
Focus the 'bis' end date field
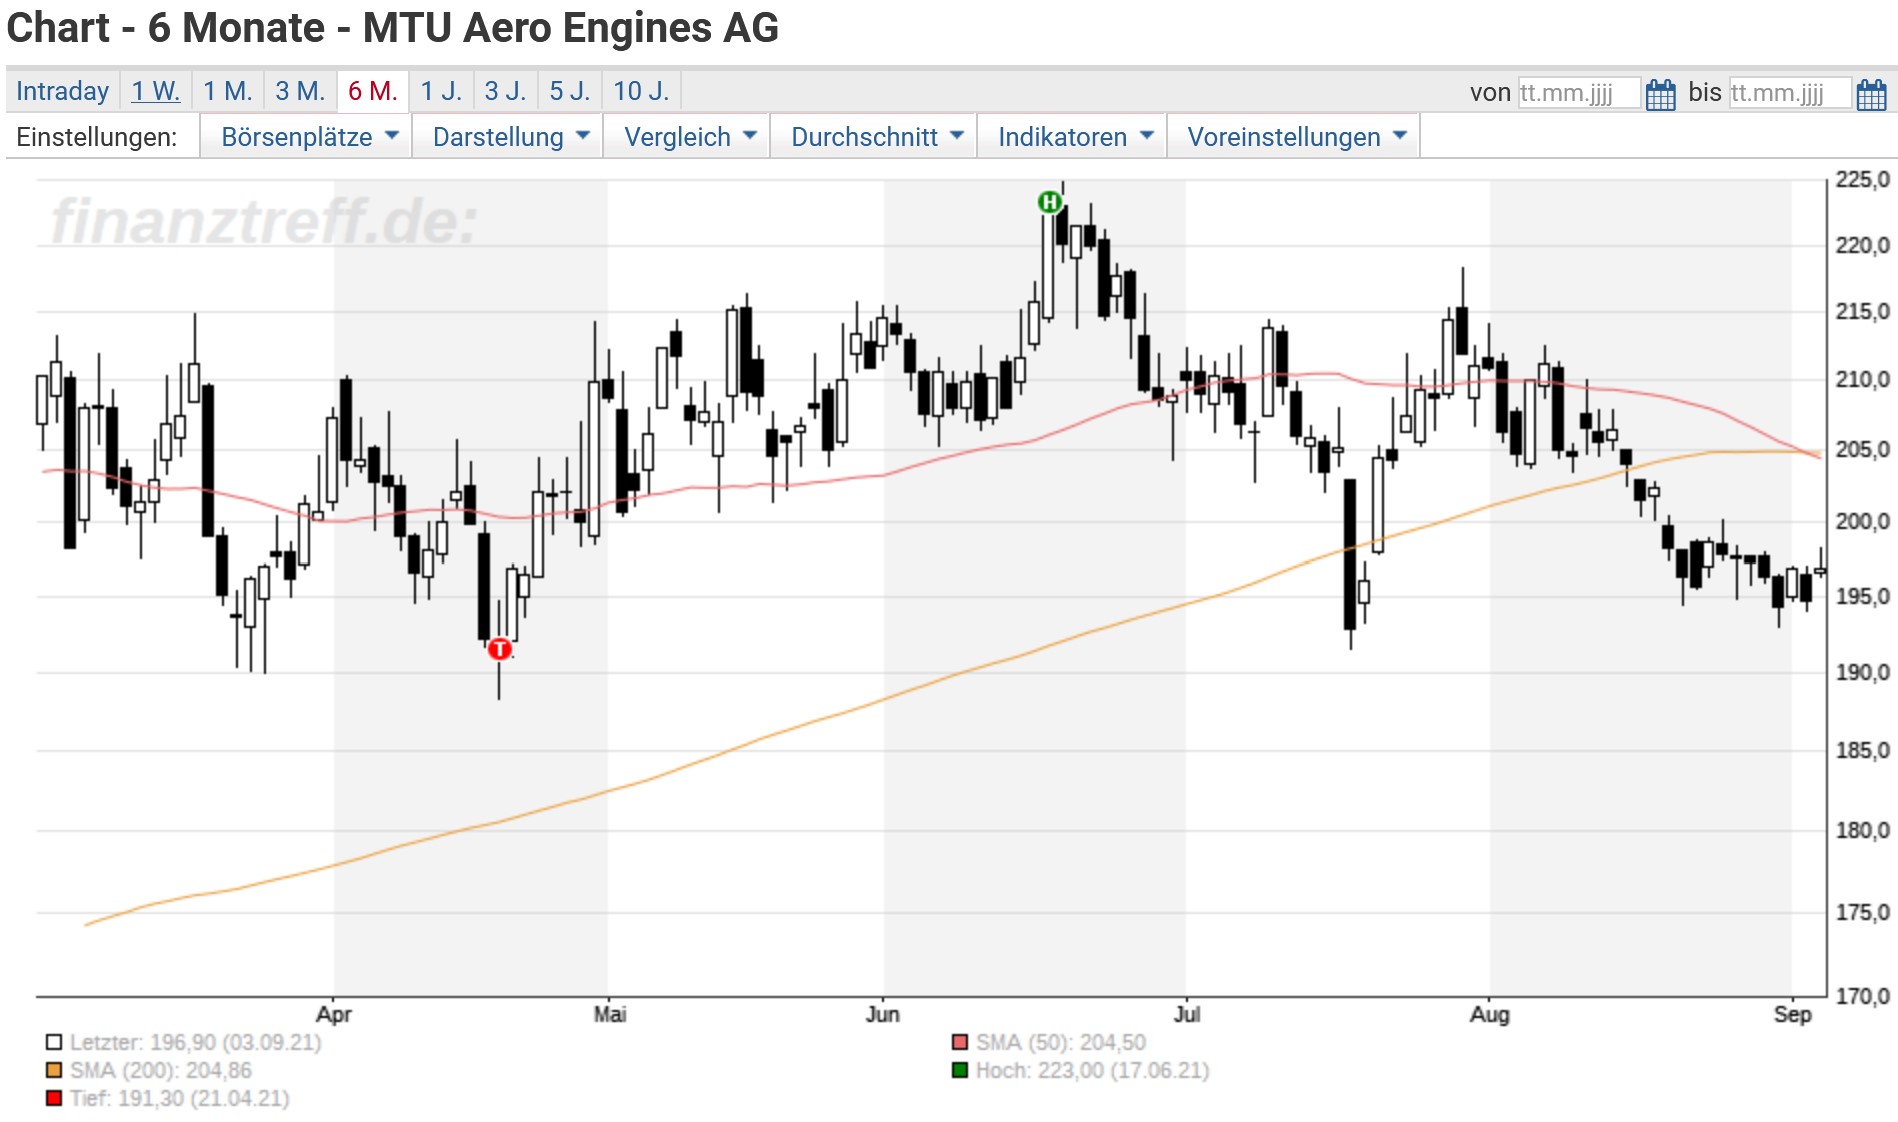(1790, 93)
